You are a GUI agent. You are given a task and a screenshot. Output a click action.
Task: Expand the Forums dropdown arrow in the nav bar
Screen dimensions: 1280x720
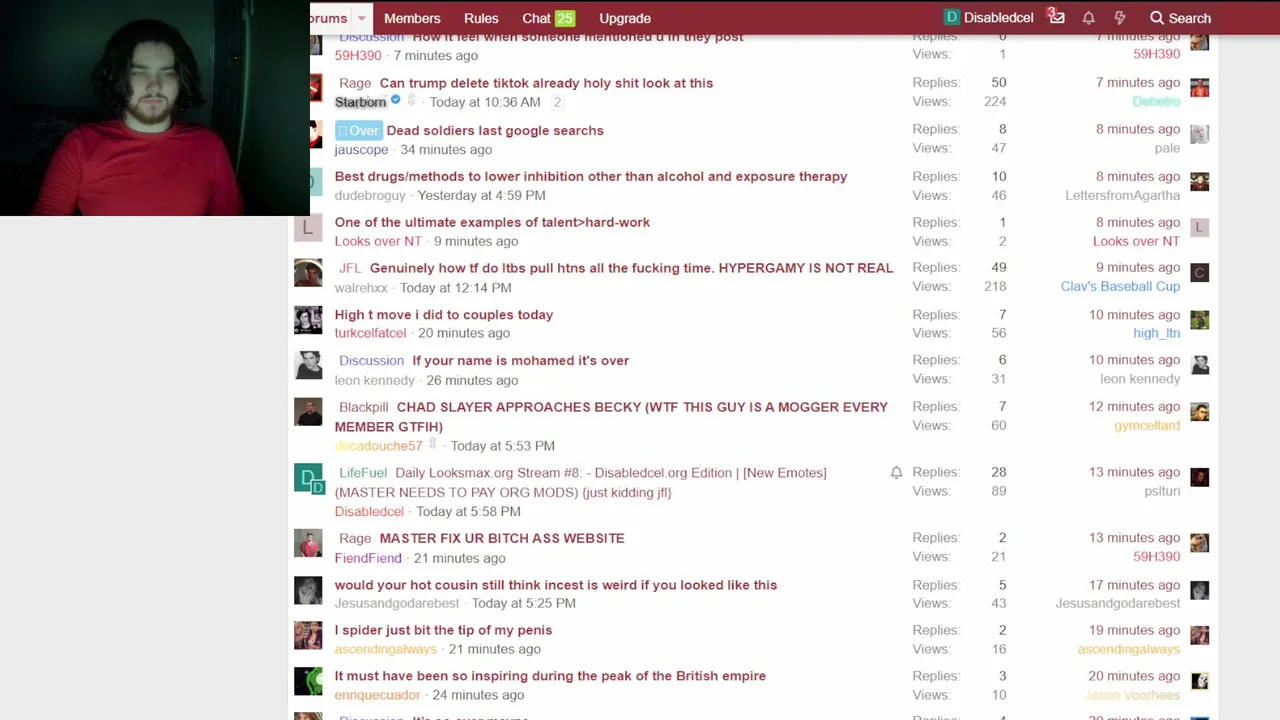point(361,18)
